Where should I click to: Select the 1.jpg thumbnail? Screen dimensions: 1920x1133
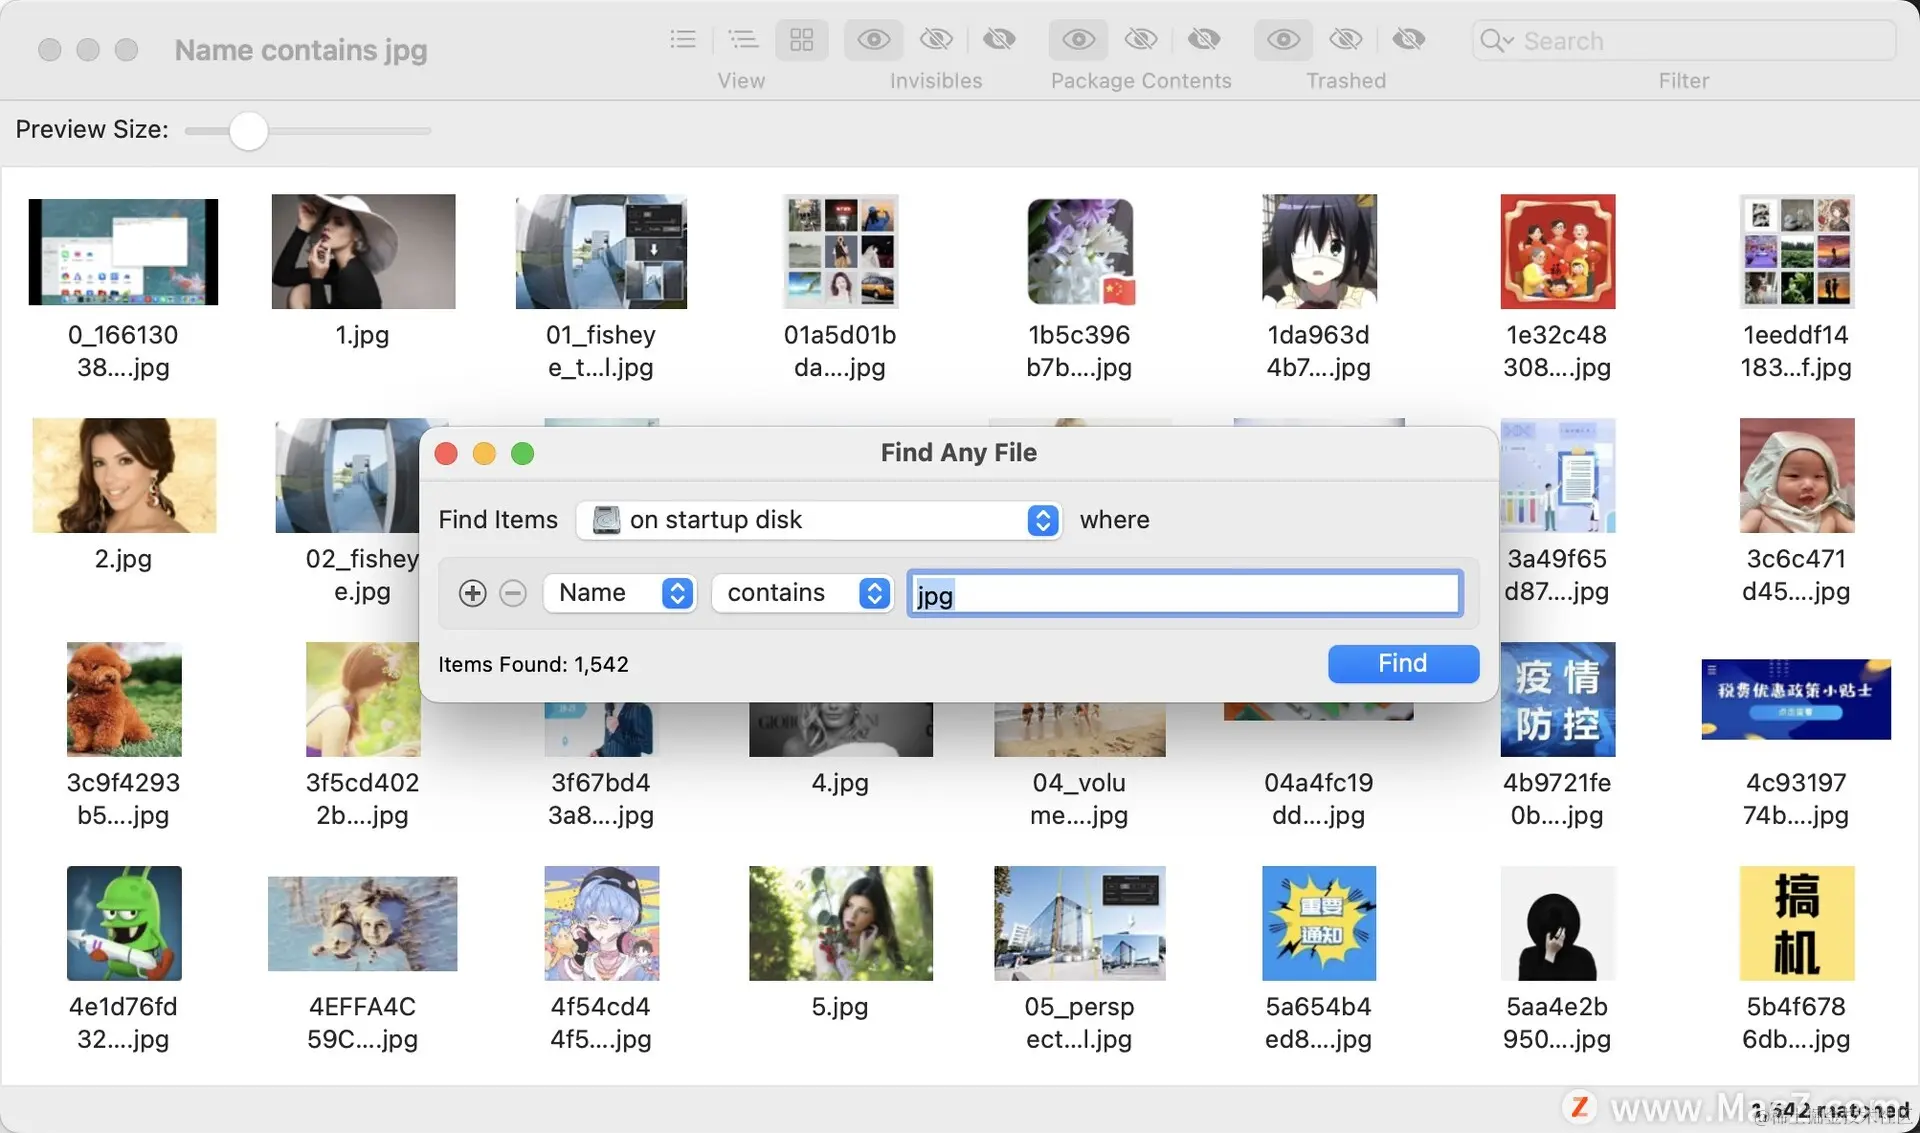362,252
